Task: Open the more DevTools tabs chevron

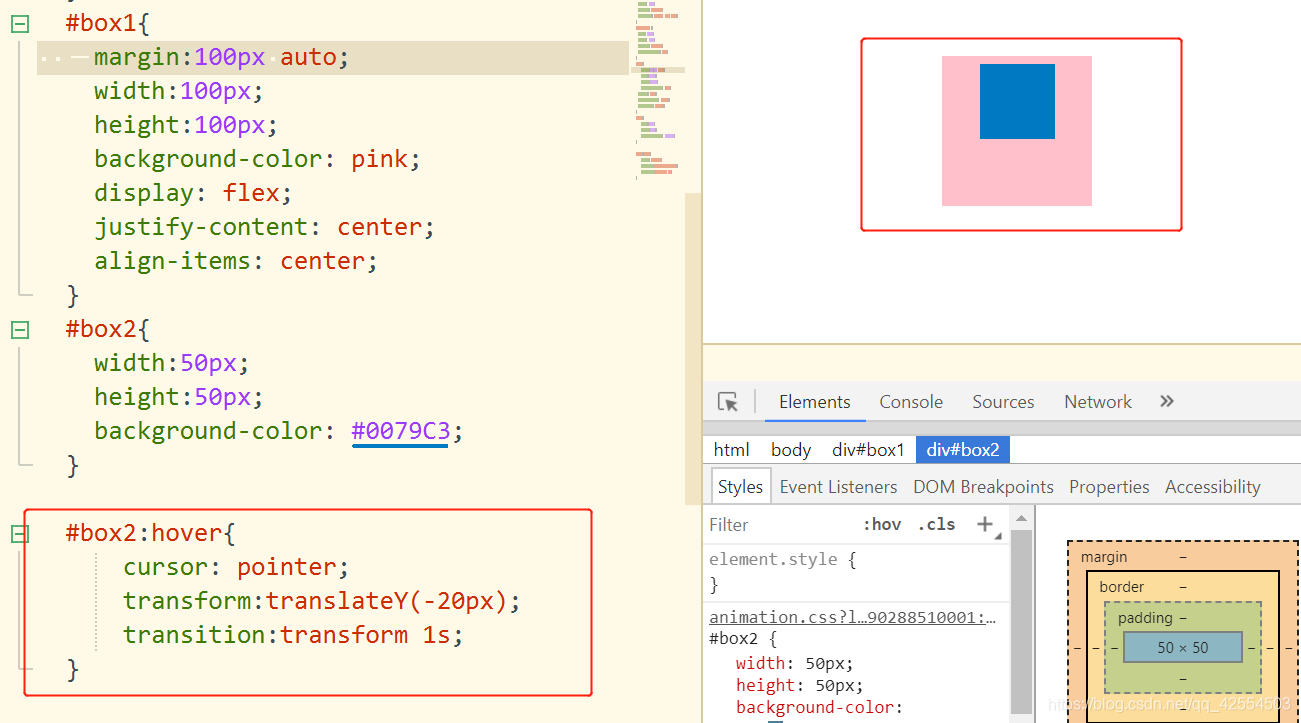Action: point(1166,401)
